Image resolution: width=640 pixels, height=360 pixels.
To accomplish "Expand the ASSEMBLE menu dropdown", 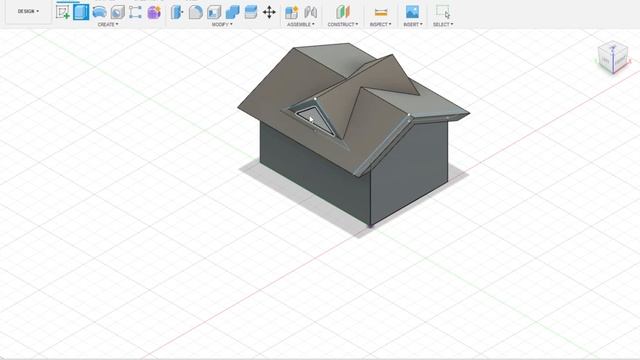I will click(301, 24).
